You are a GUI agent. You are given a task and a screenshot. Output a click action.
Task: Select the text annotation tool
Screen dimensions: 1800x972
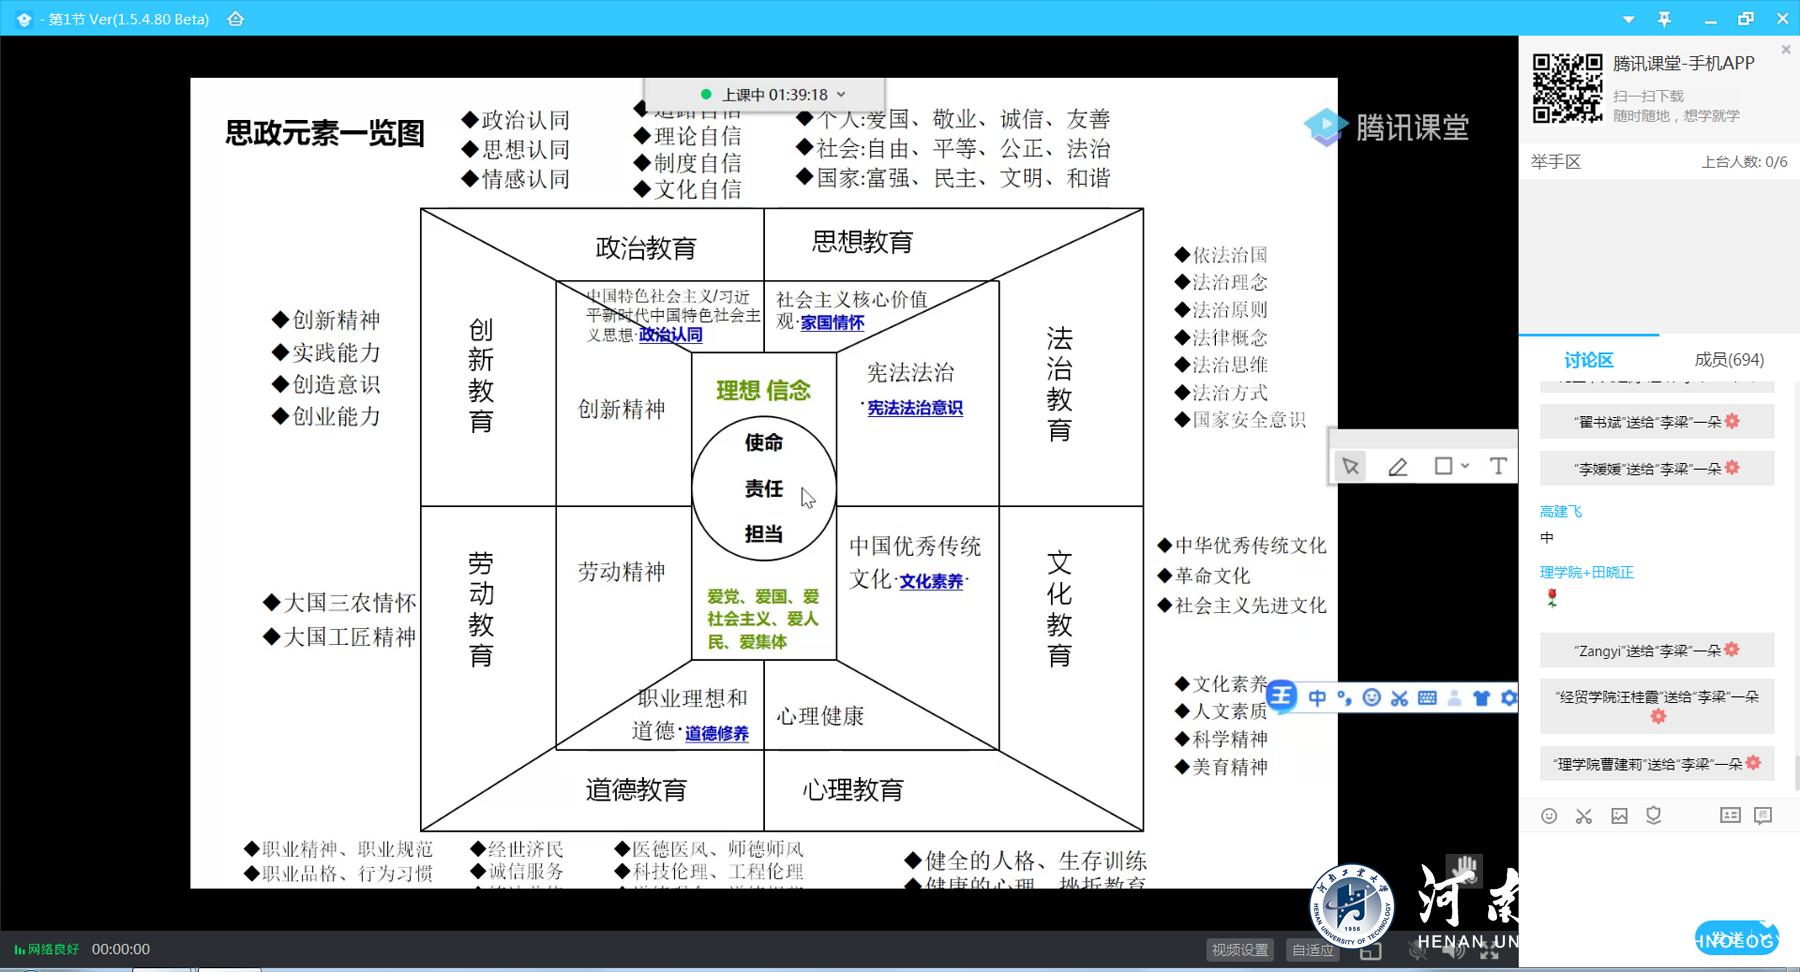pyautogui.click(x=1497, y=466)
